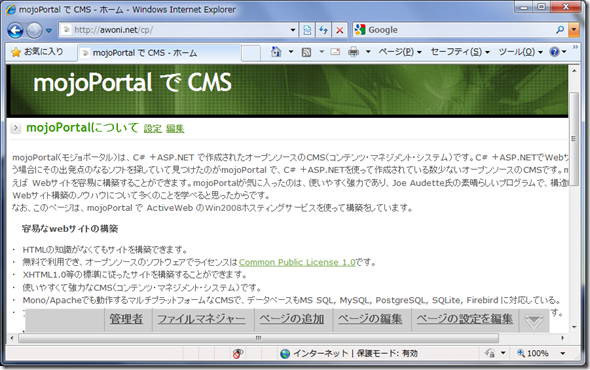Viewport: 590px width, 370px height.
Task: Click the mojoPortal で CMS banner title
Action: [x=132, y=83]
